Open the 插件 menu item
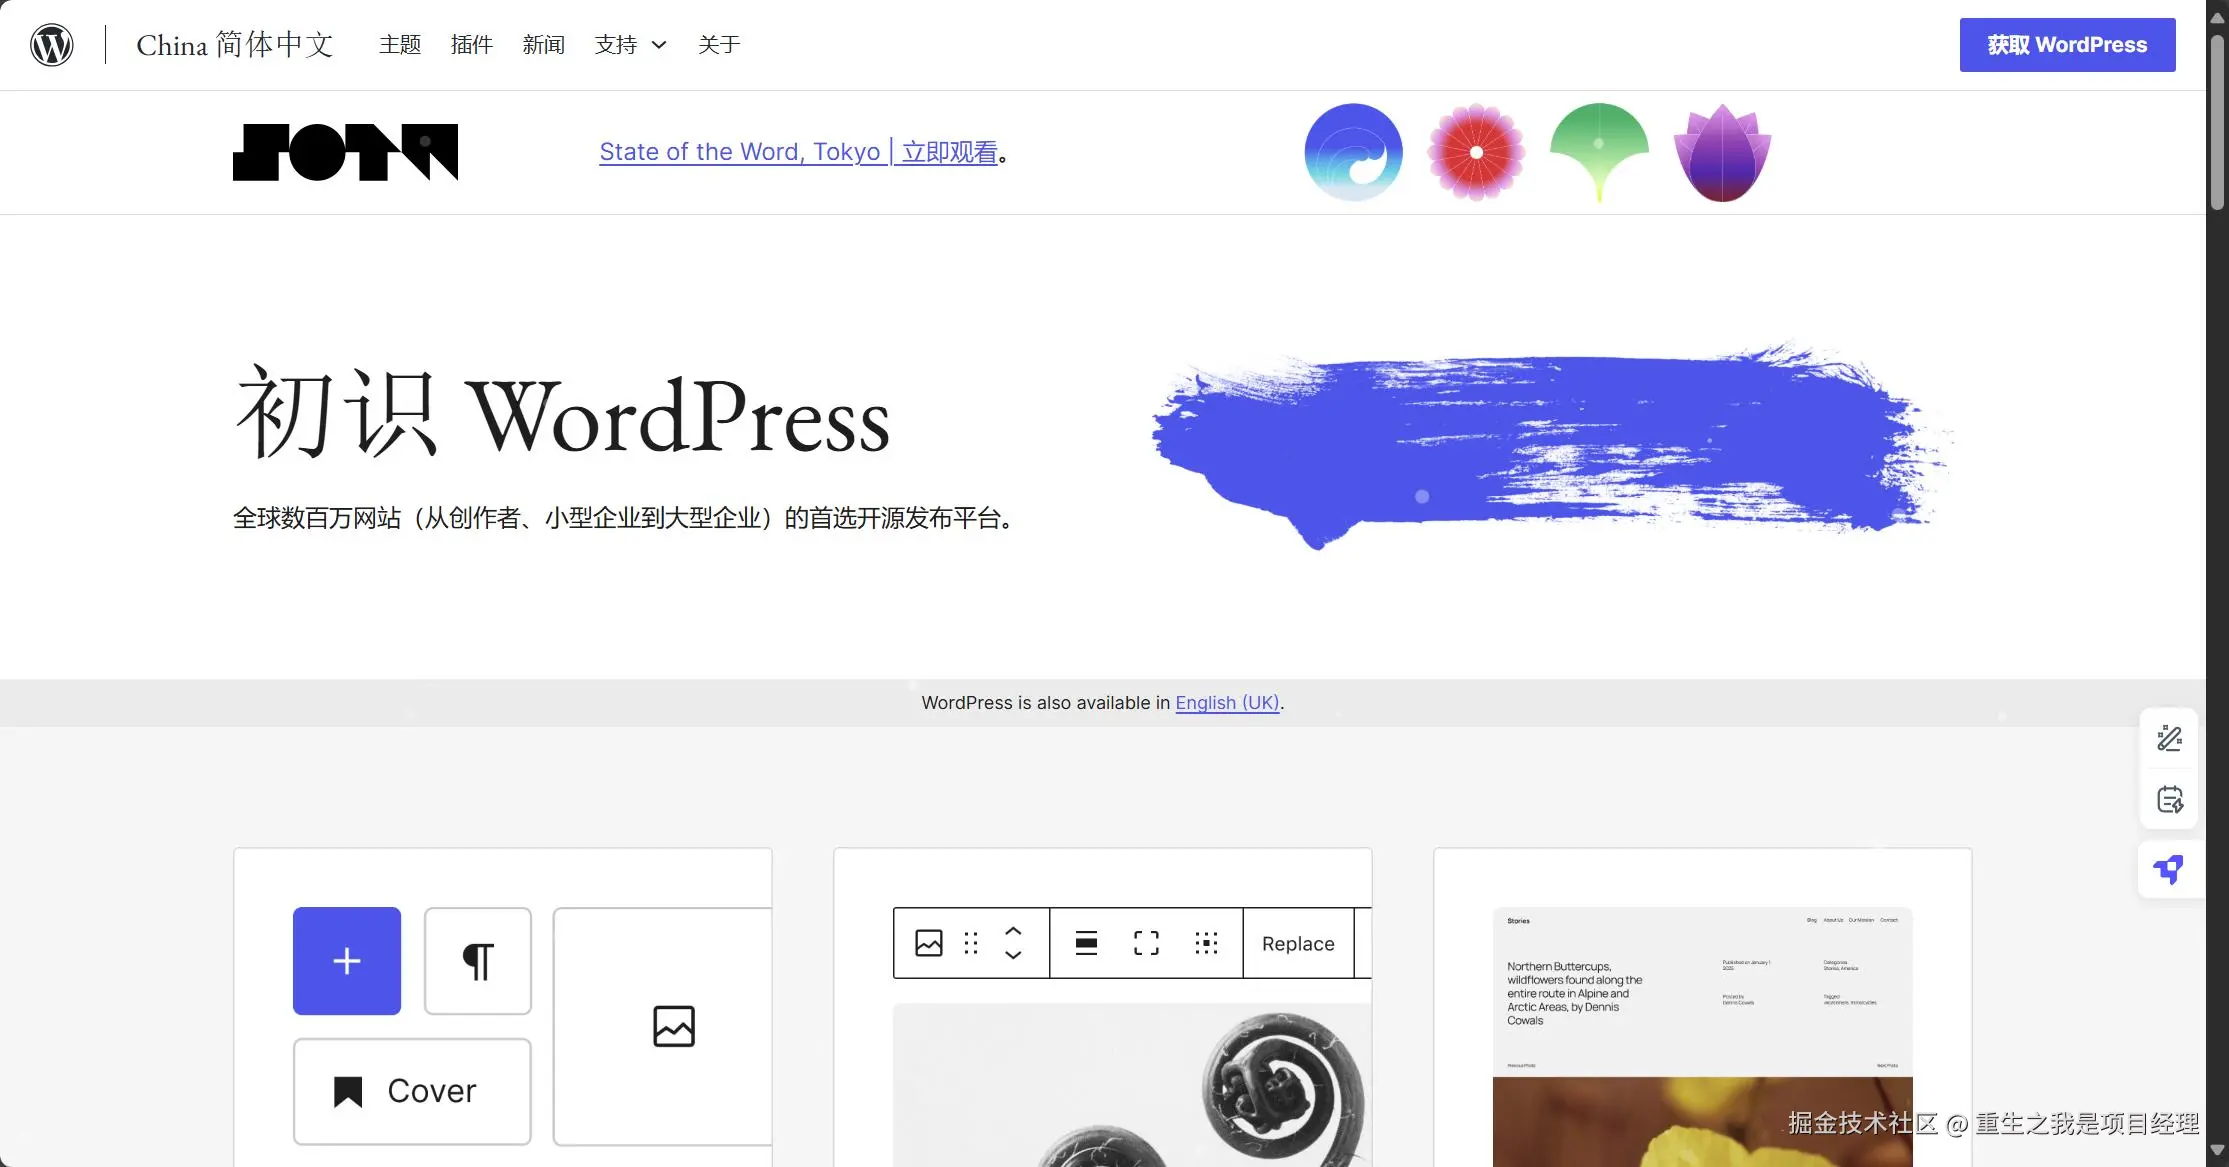This screenshot has height=1167, width=2229. tap(472, 45)
